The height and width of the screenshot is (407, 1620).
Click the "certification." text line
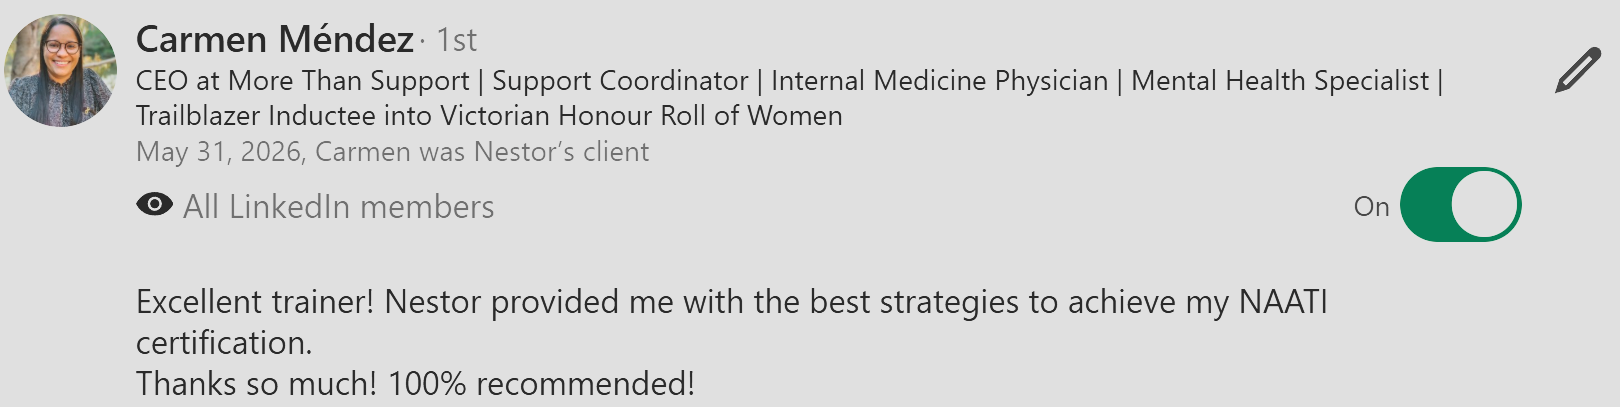(224, 343)
